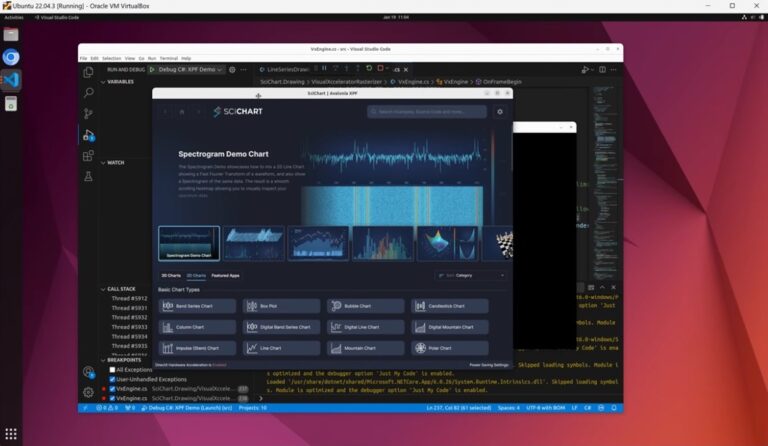
Task: Stop debugging with the red square icon
Action: pyautogui.click(x=380, y=68)
